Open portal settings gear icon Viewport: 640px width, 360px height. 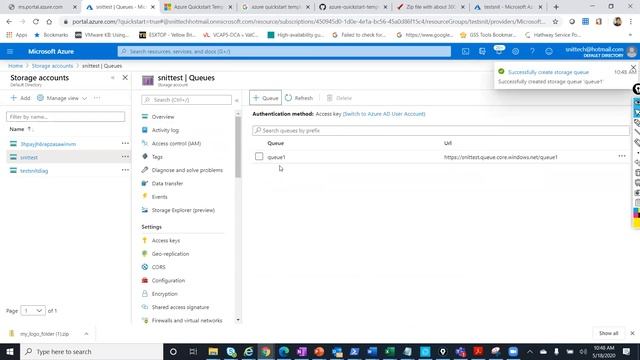coord(516,51)
